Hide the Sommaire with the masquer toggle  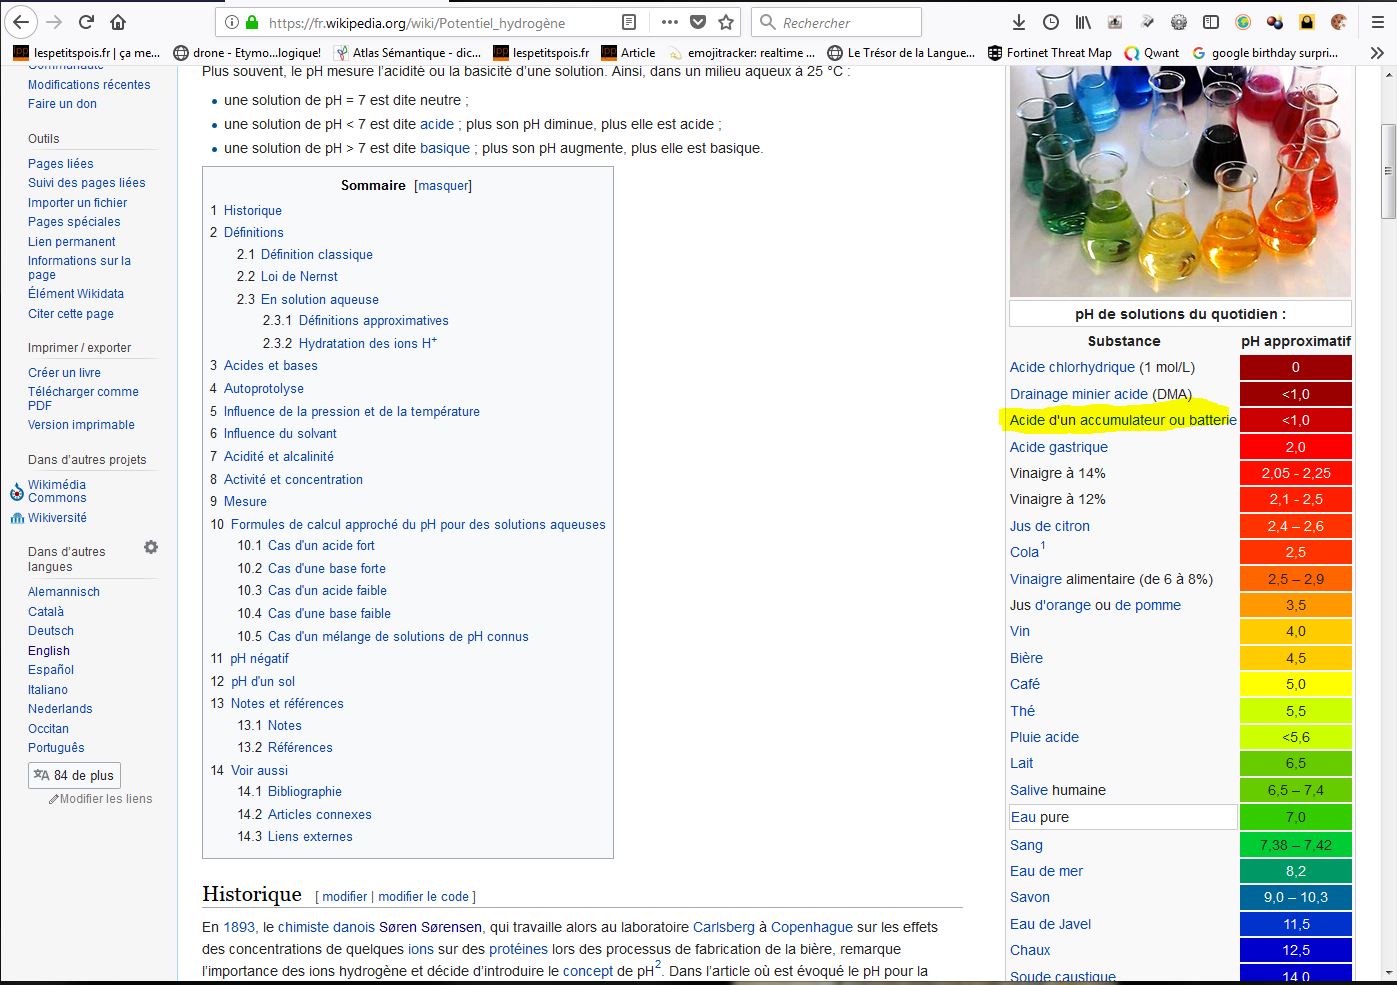coord(443,186)
